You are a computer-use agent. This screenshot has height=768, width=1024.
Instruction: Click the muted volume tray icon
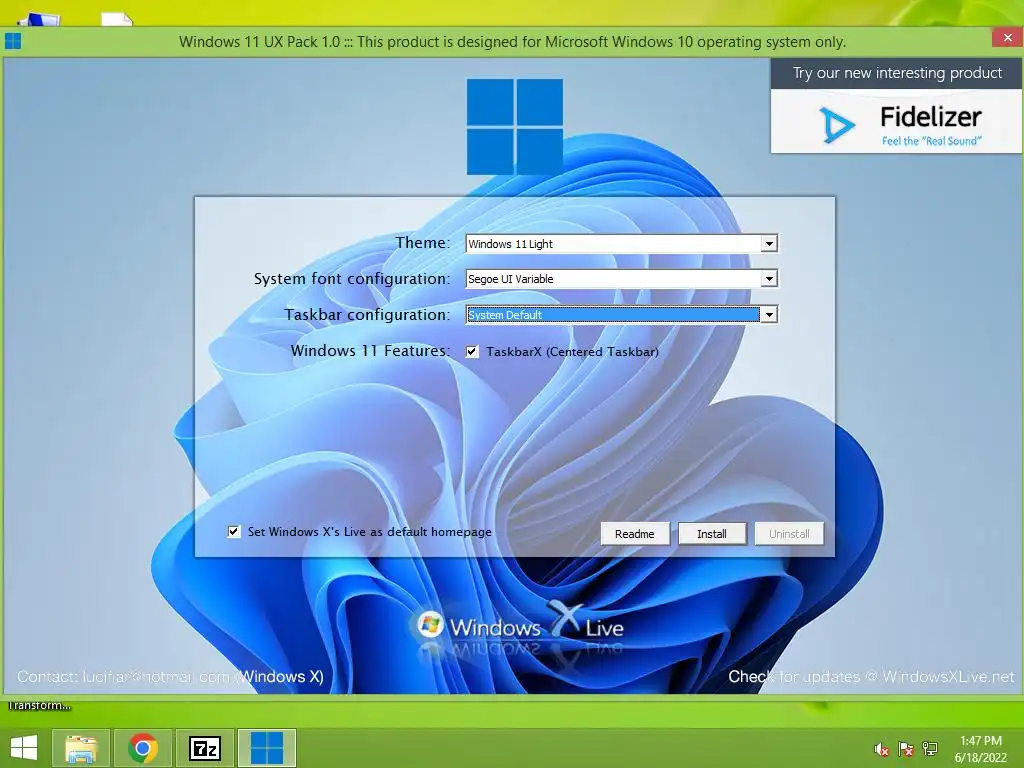(x=881, y=749)
